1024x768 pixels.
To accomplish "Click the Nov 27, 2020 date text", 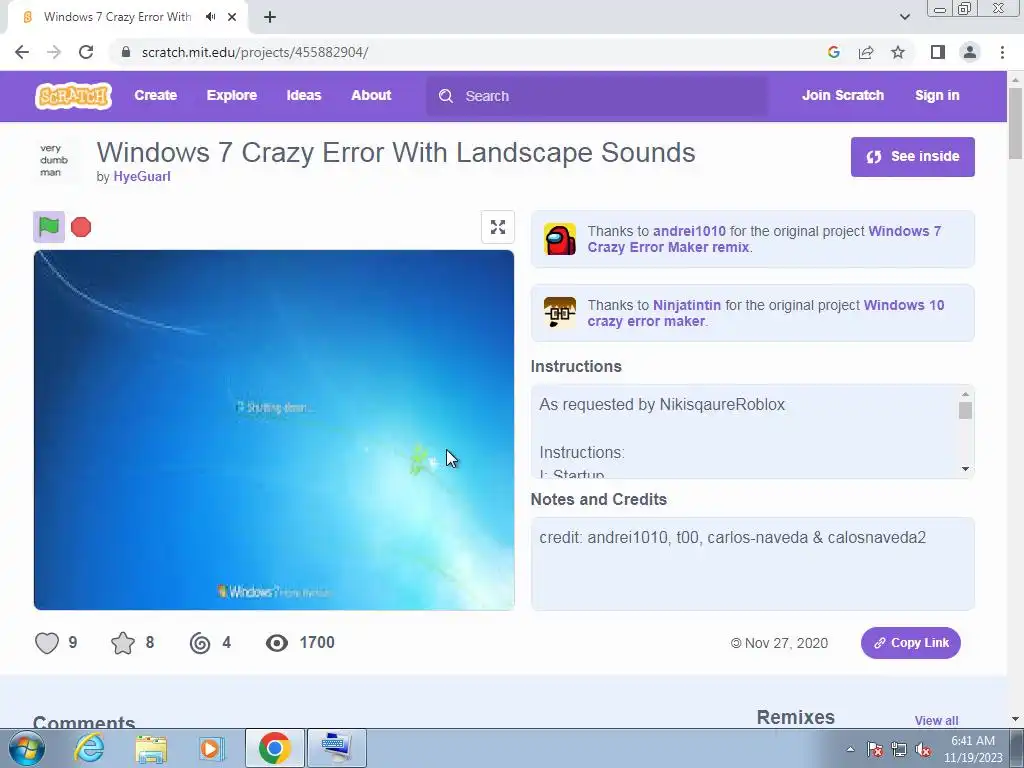I will [x=786, y=643].
